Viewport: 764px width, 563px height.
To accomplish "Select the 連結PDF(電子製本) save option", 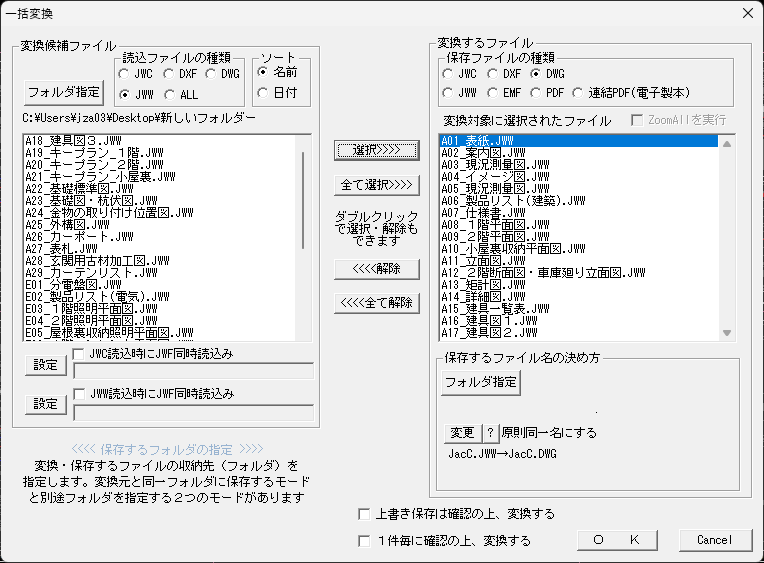I will pos(581,93).
